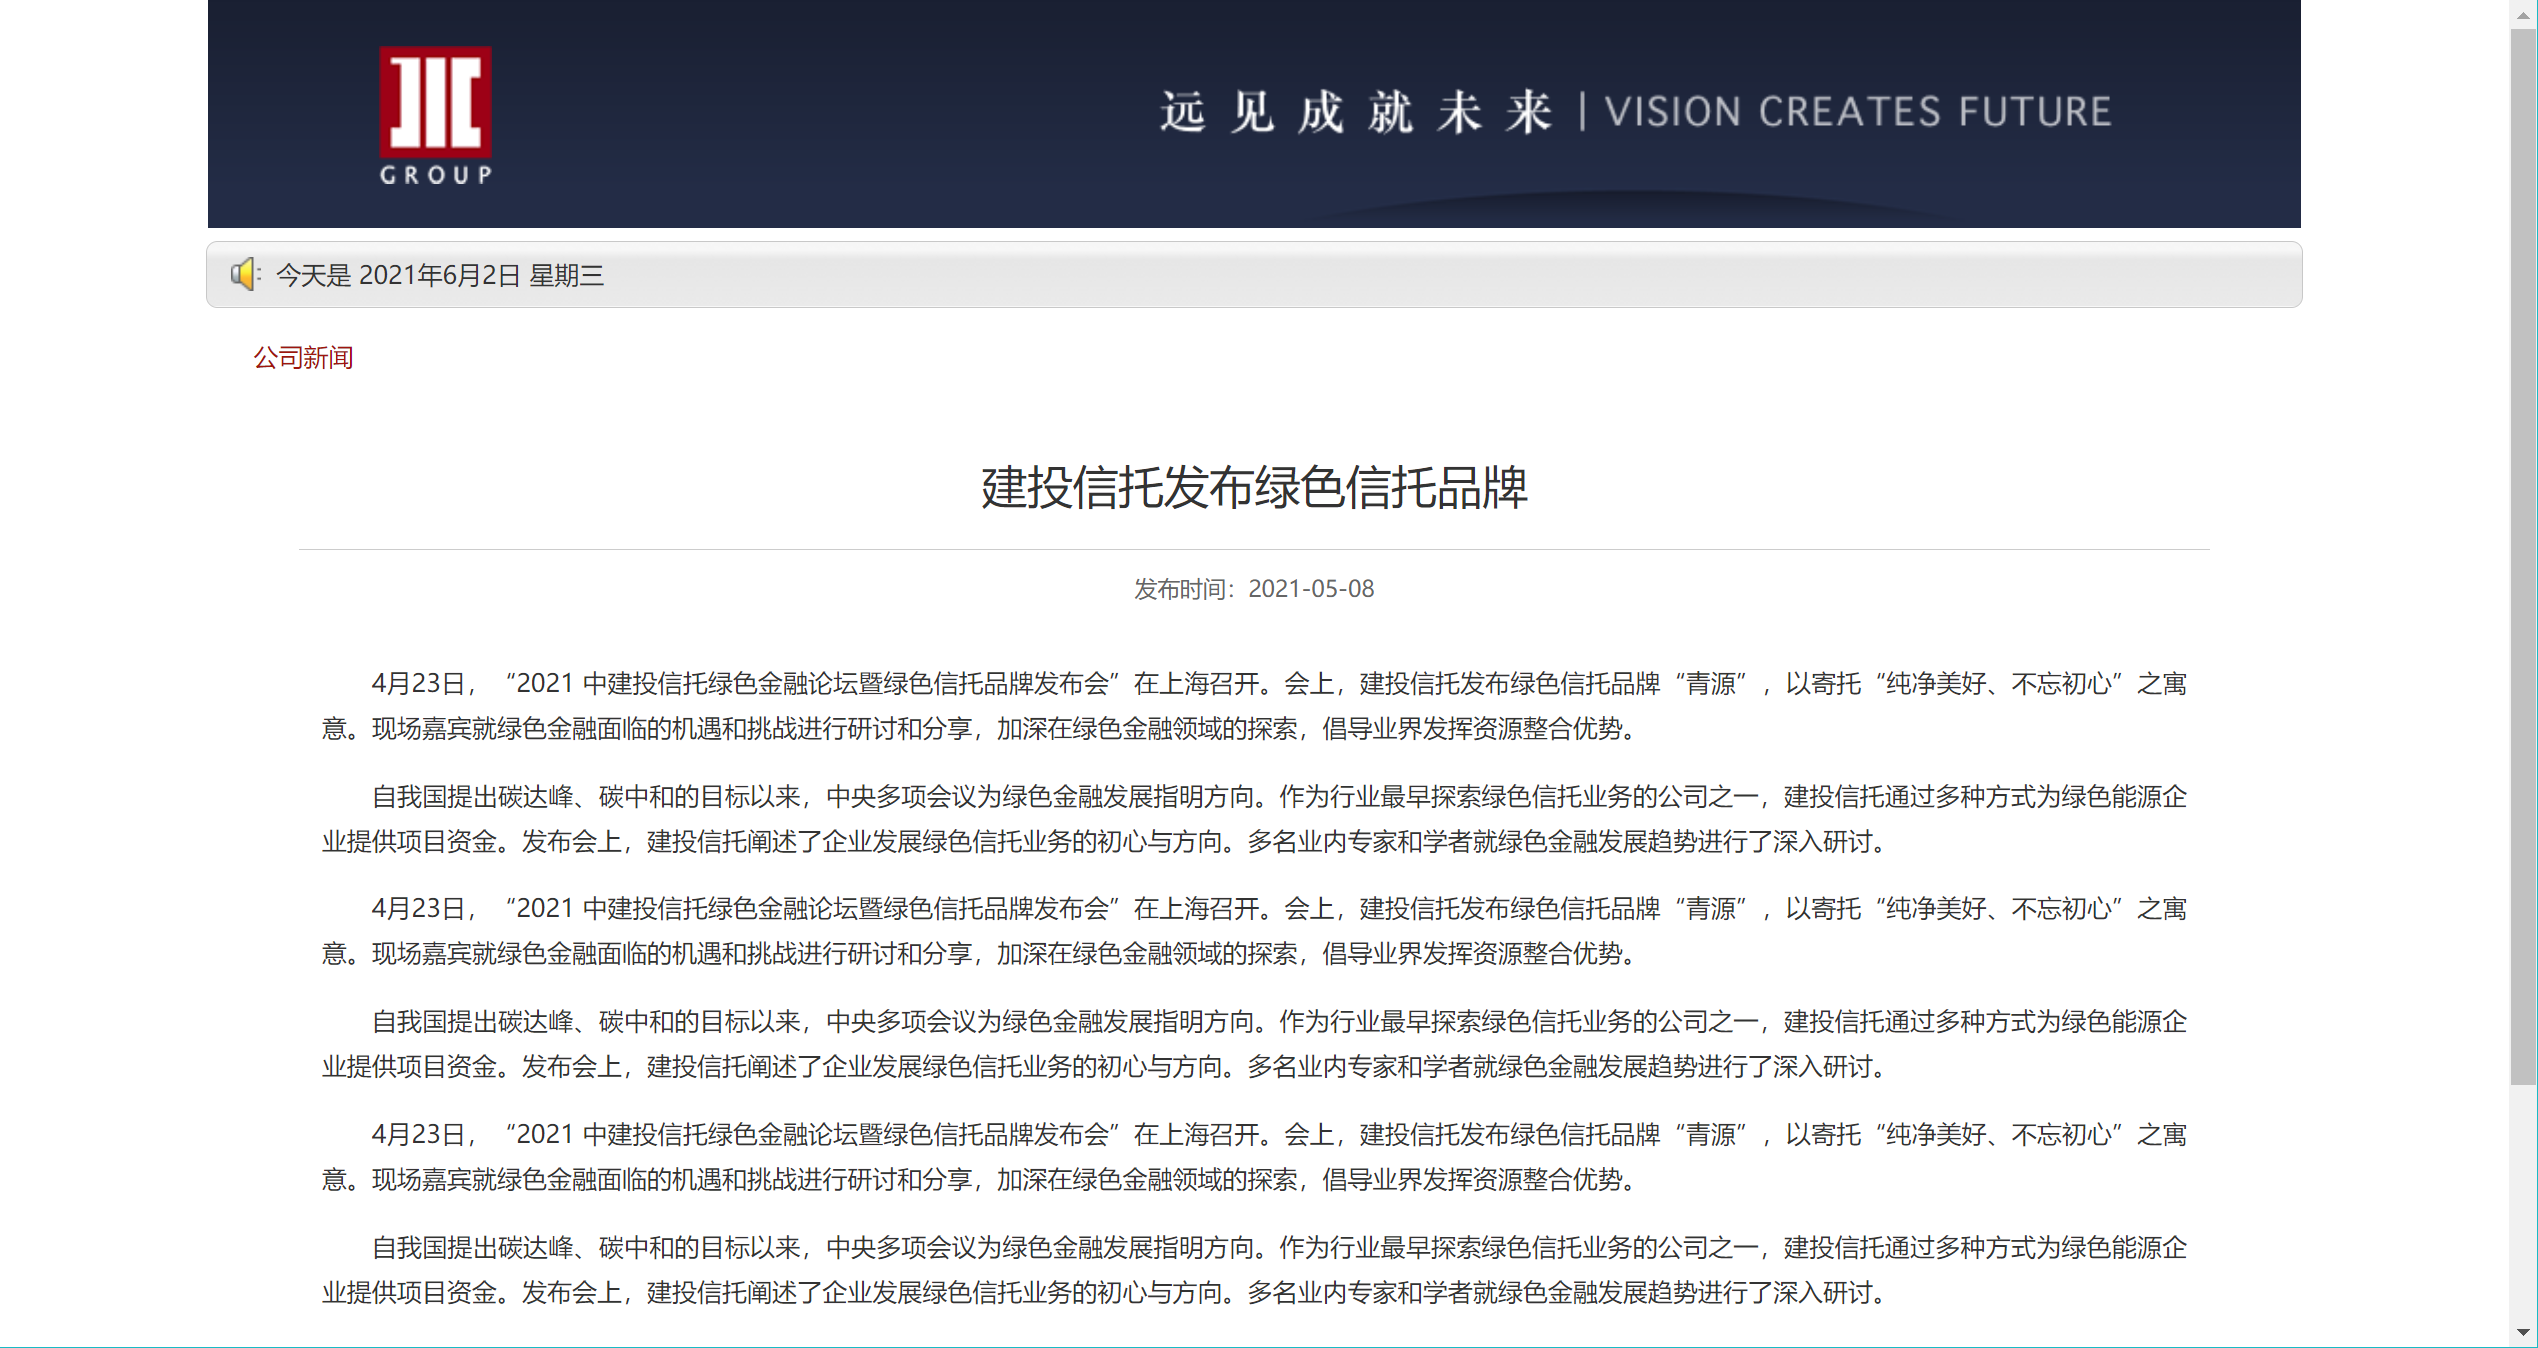Click the scrollbar down arrow
2538x1348 pixels.
(x=2523, y=1332)
